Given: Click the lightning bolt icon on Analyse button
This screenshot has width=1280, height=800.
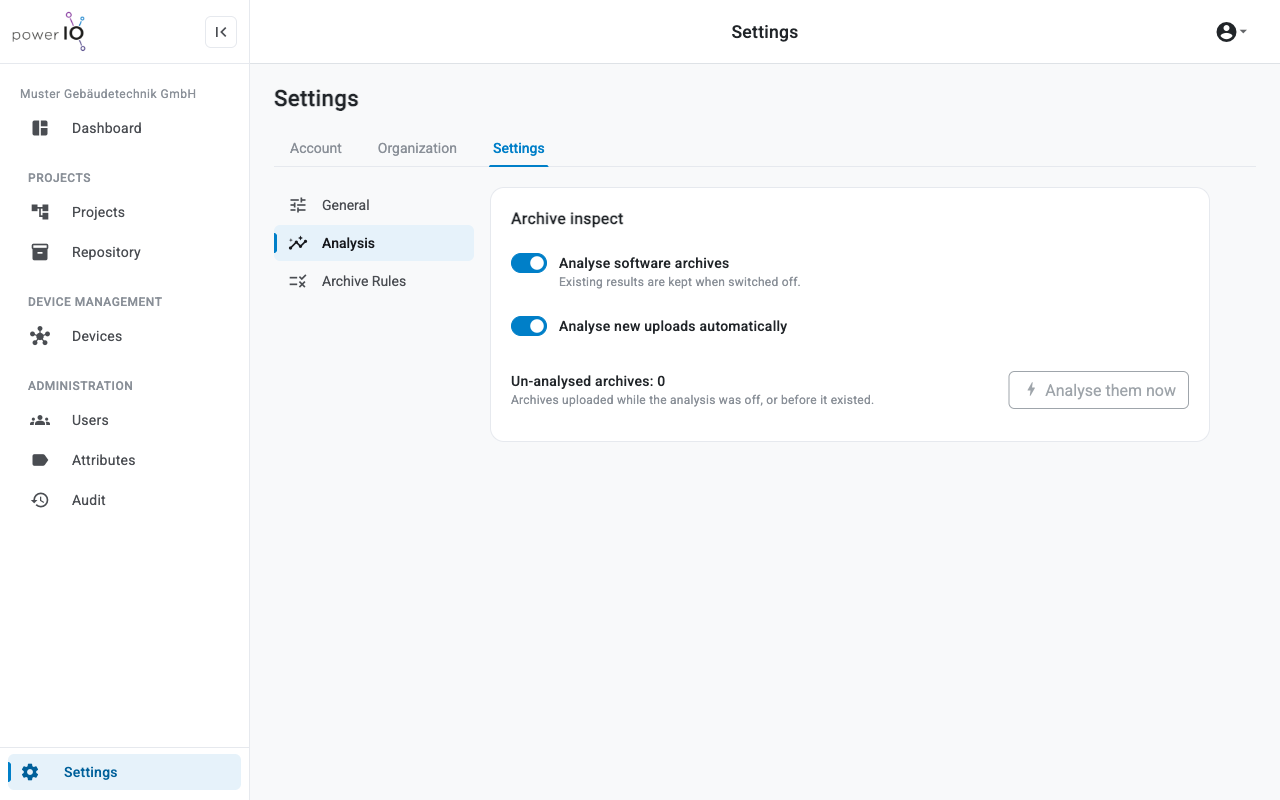Looking at the screenshot, I should click(x=1031, y=390).
